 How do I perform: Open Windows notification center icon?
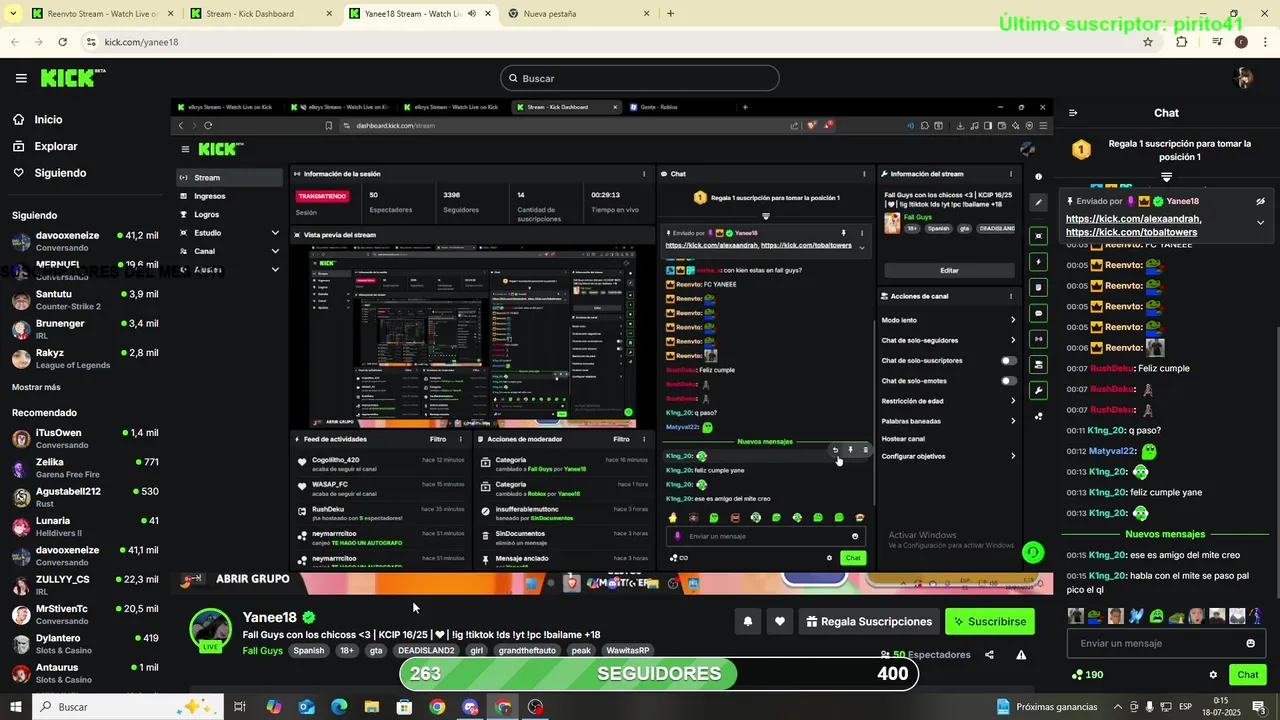point(1258,707)
